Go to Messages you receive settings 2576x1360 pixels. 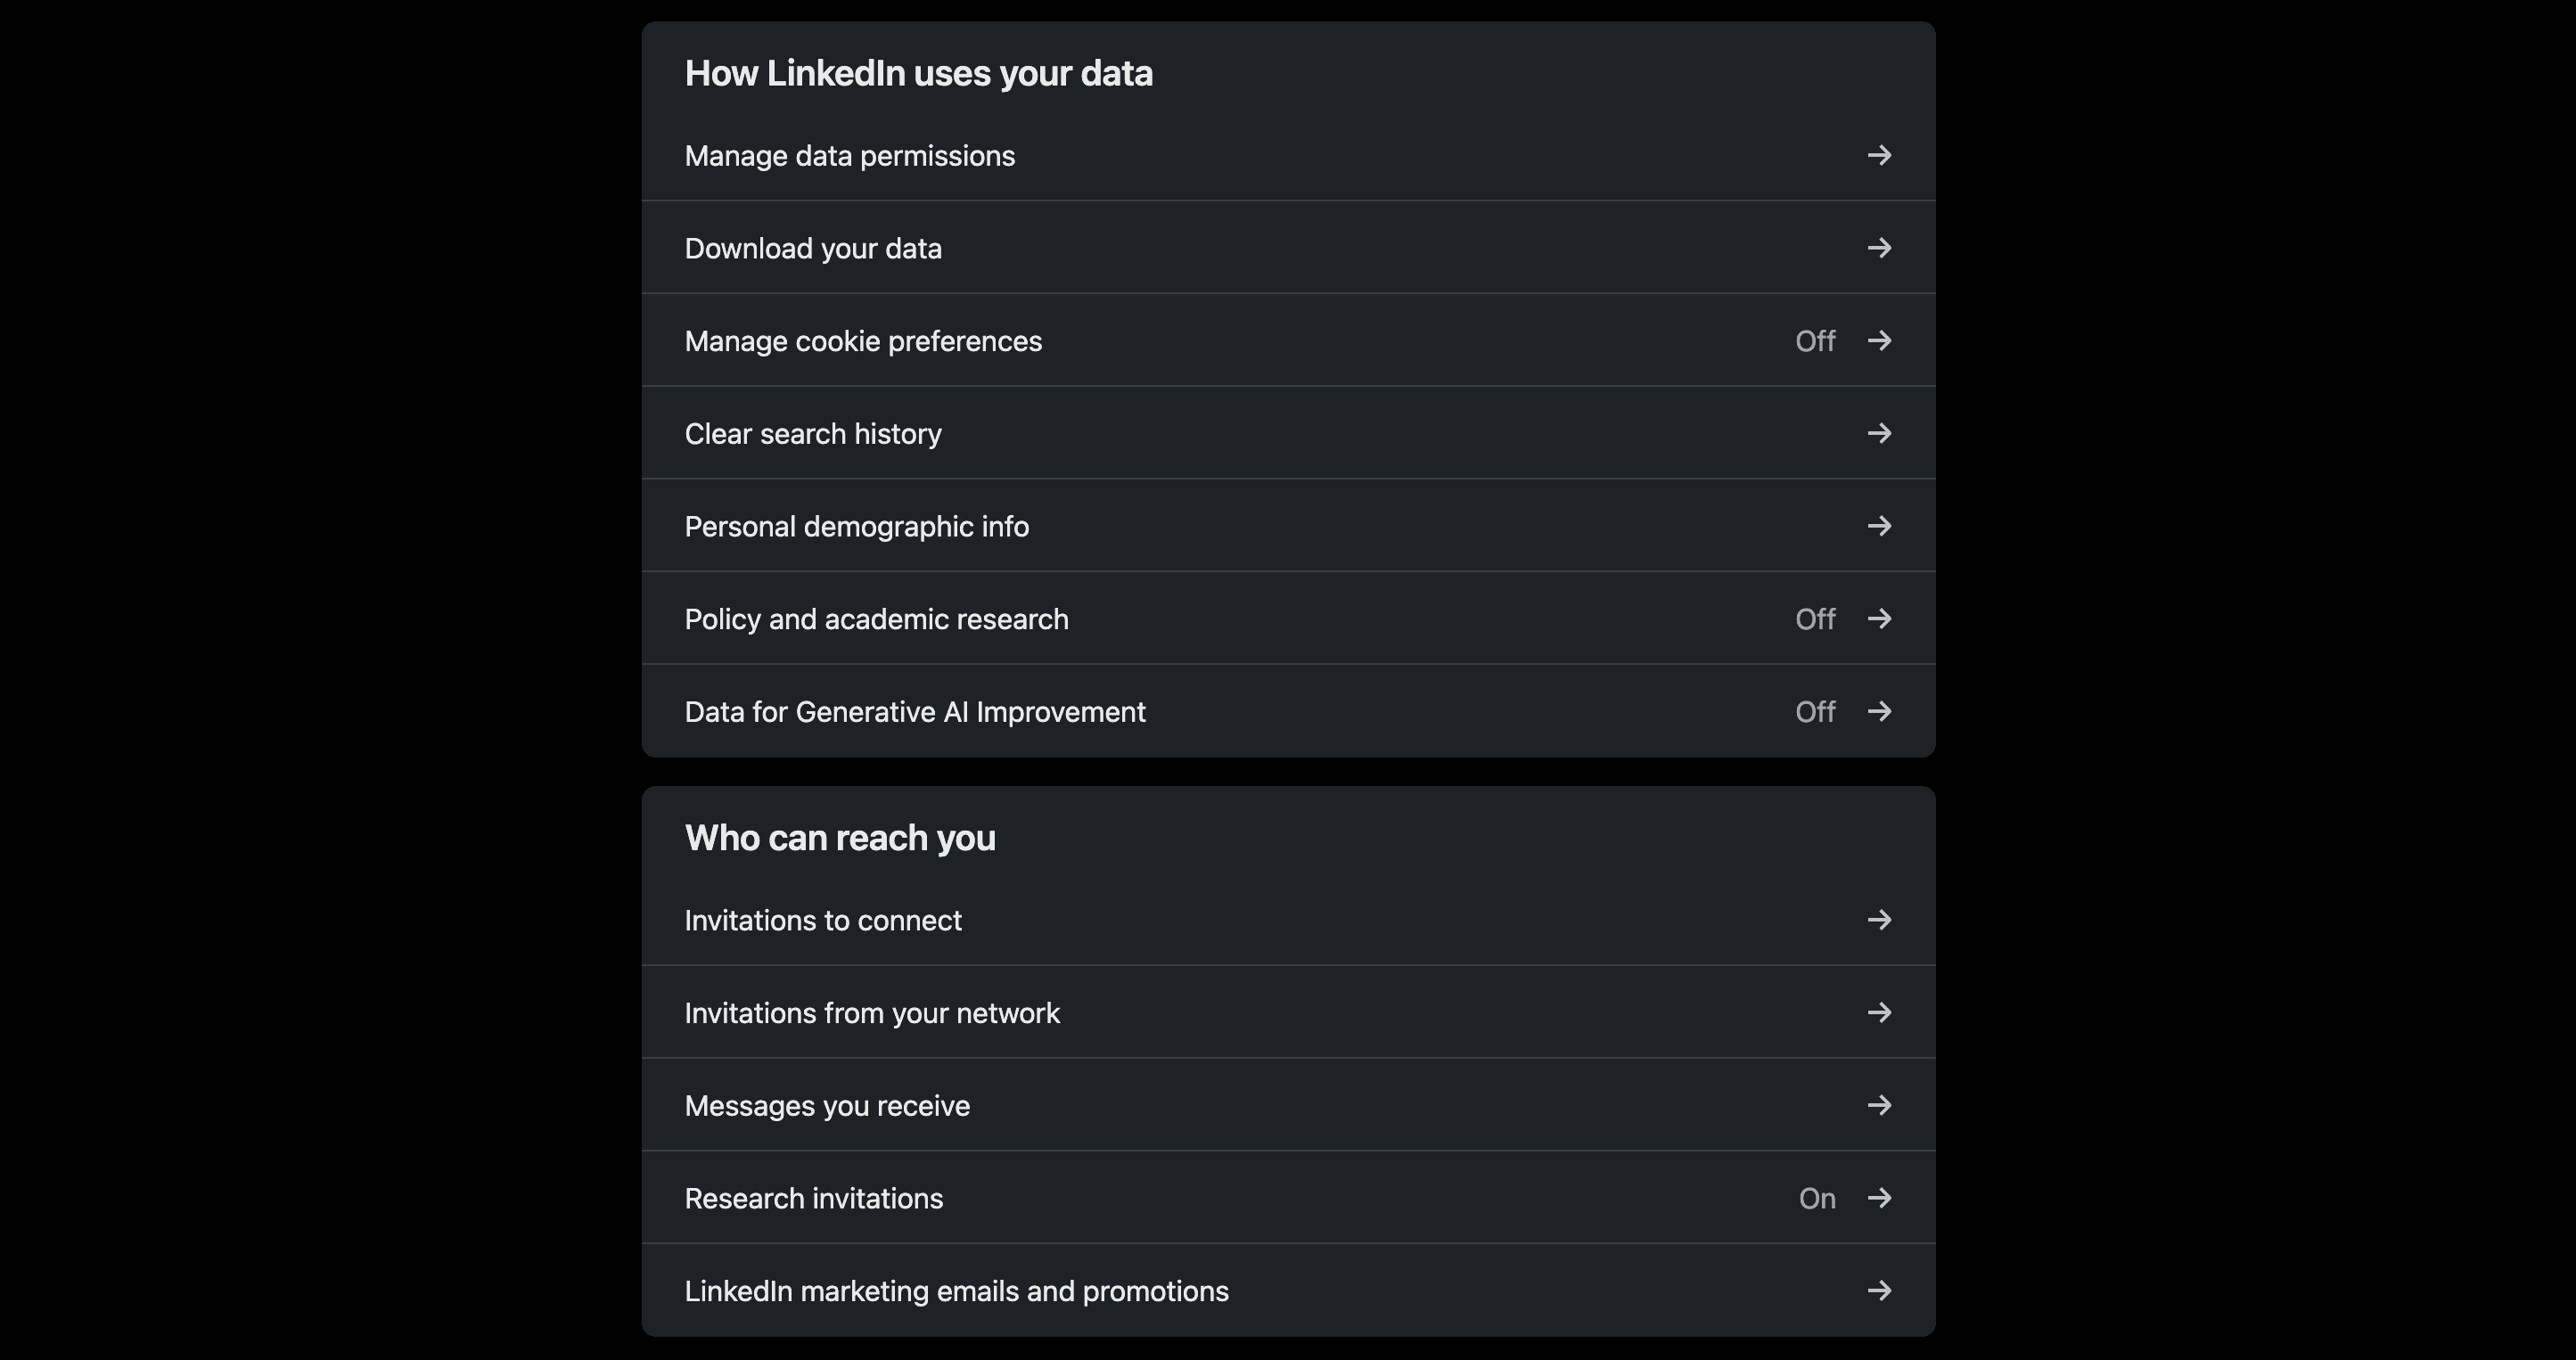click(827, 1106)
